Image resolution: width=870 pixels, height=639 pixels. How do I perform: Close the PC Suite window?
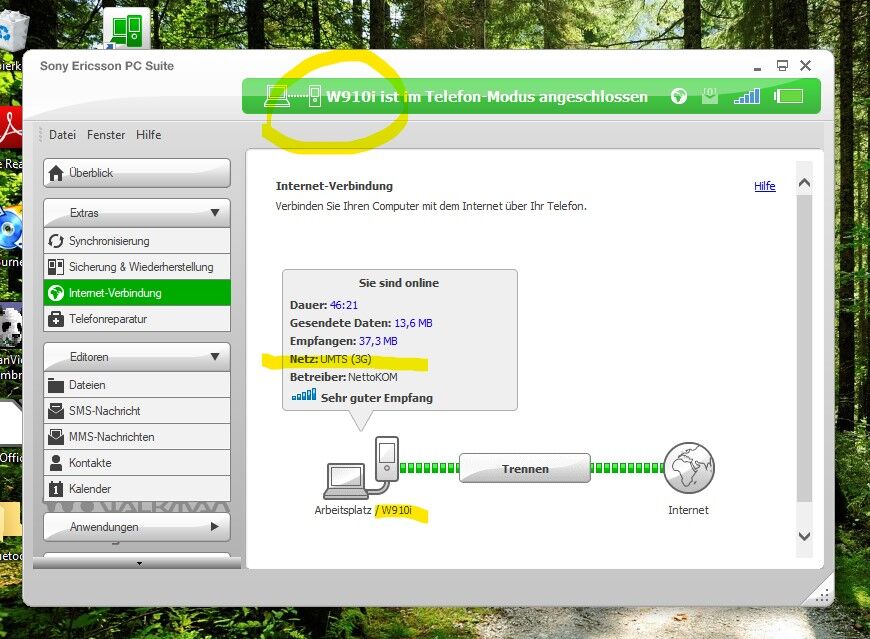click(806, 65)
